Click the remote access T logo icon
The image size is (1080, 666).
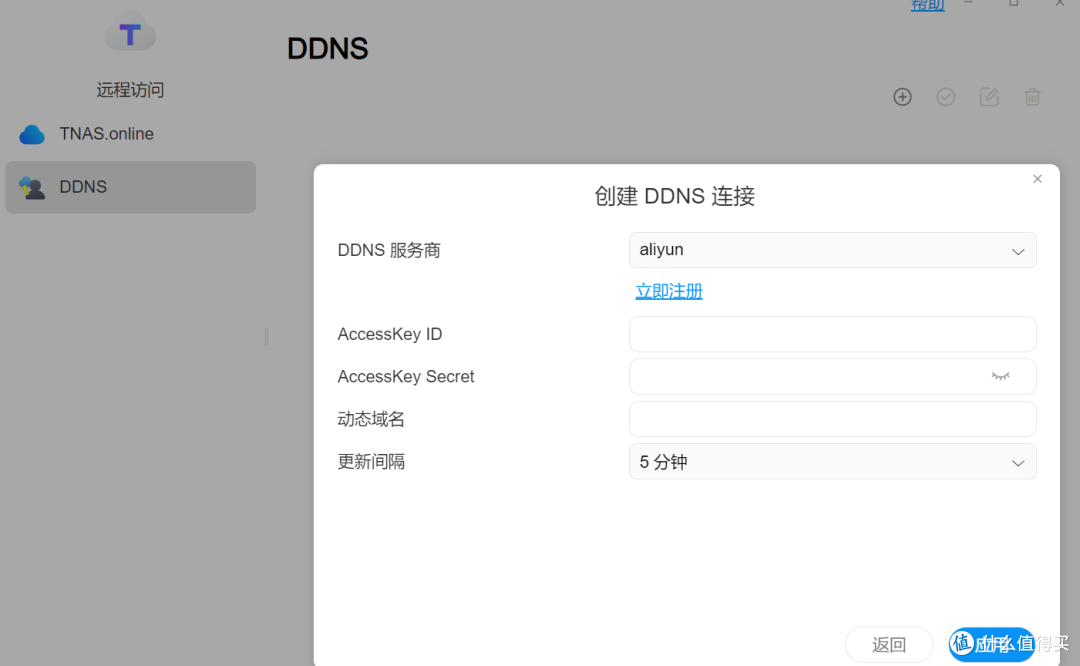130,32
